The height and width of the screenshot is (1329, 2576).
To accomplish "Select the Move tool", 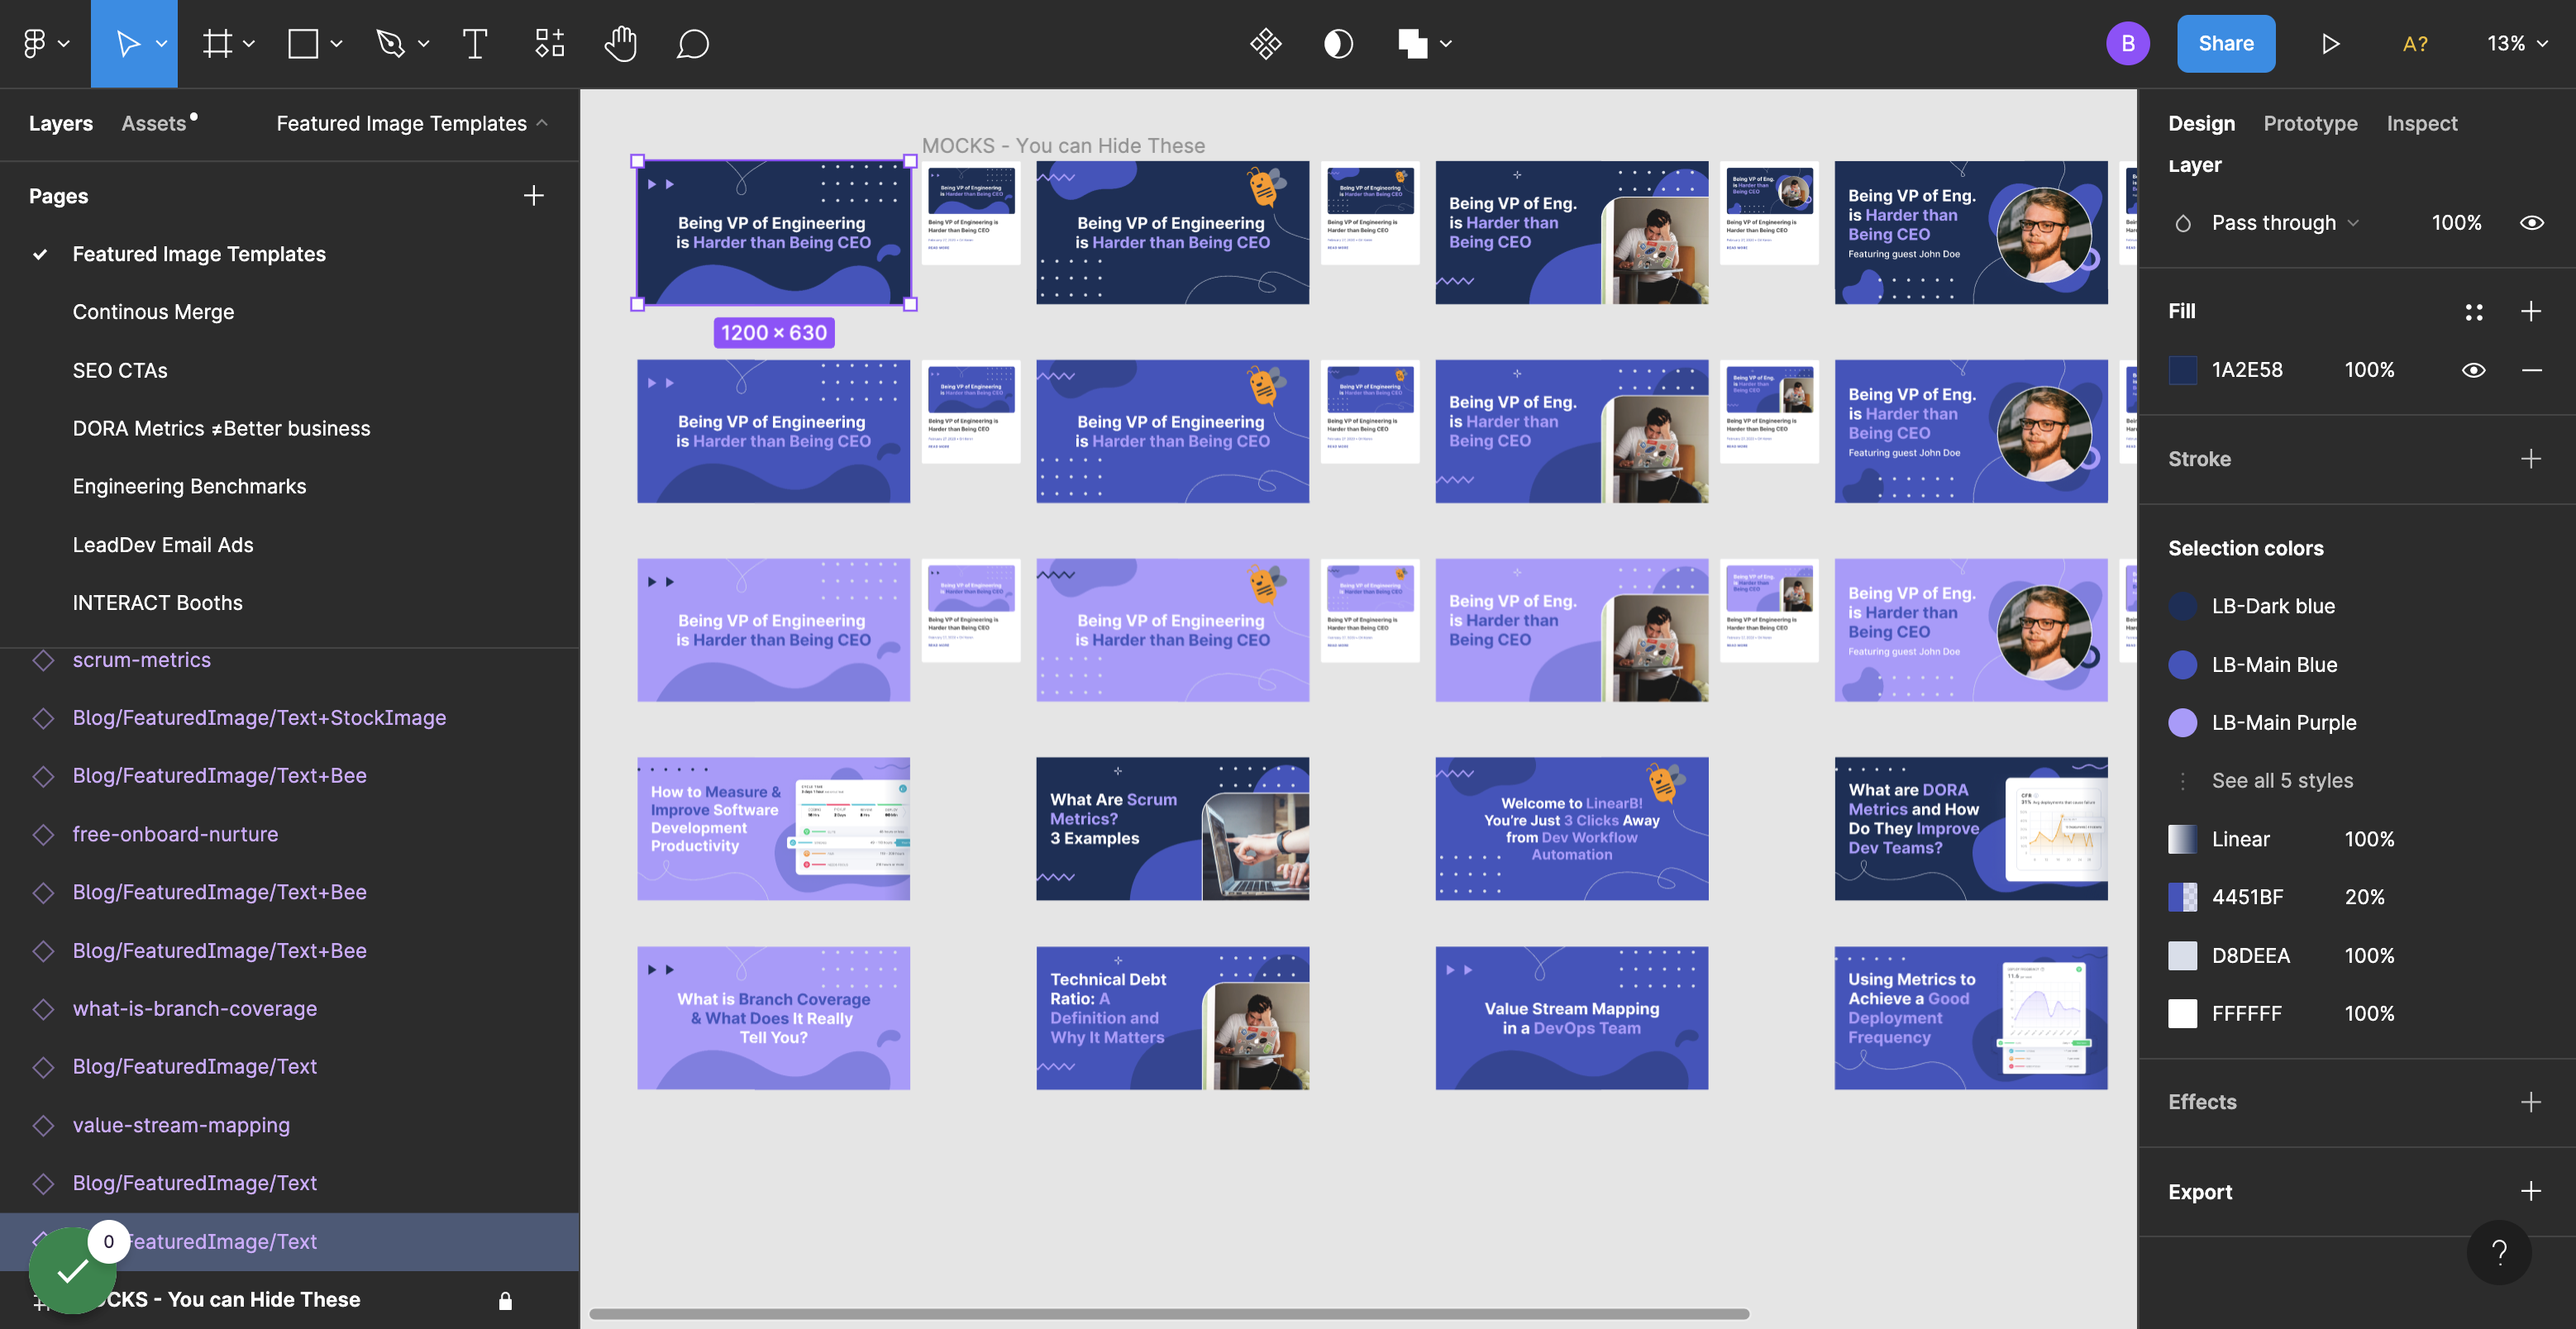I will coord(127,43).
